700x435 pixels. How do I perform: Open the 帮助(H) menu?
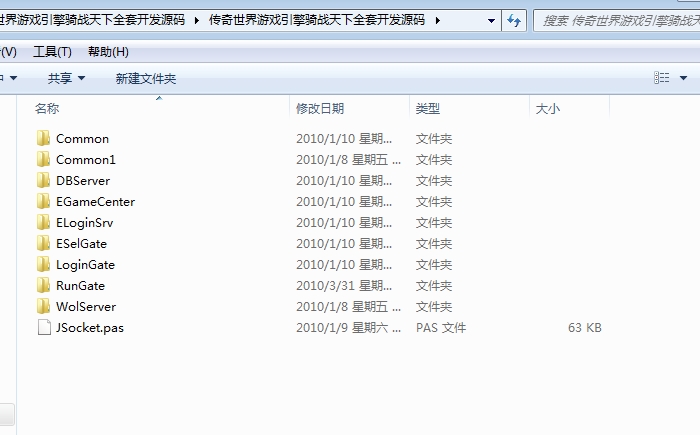tap(108, 52)
